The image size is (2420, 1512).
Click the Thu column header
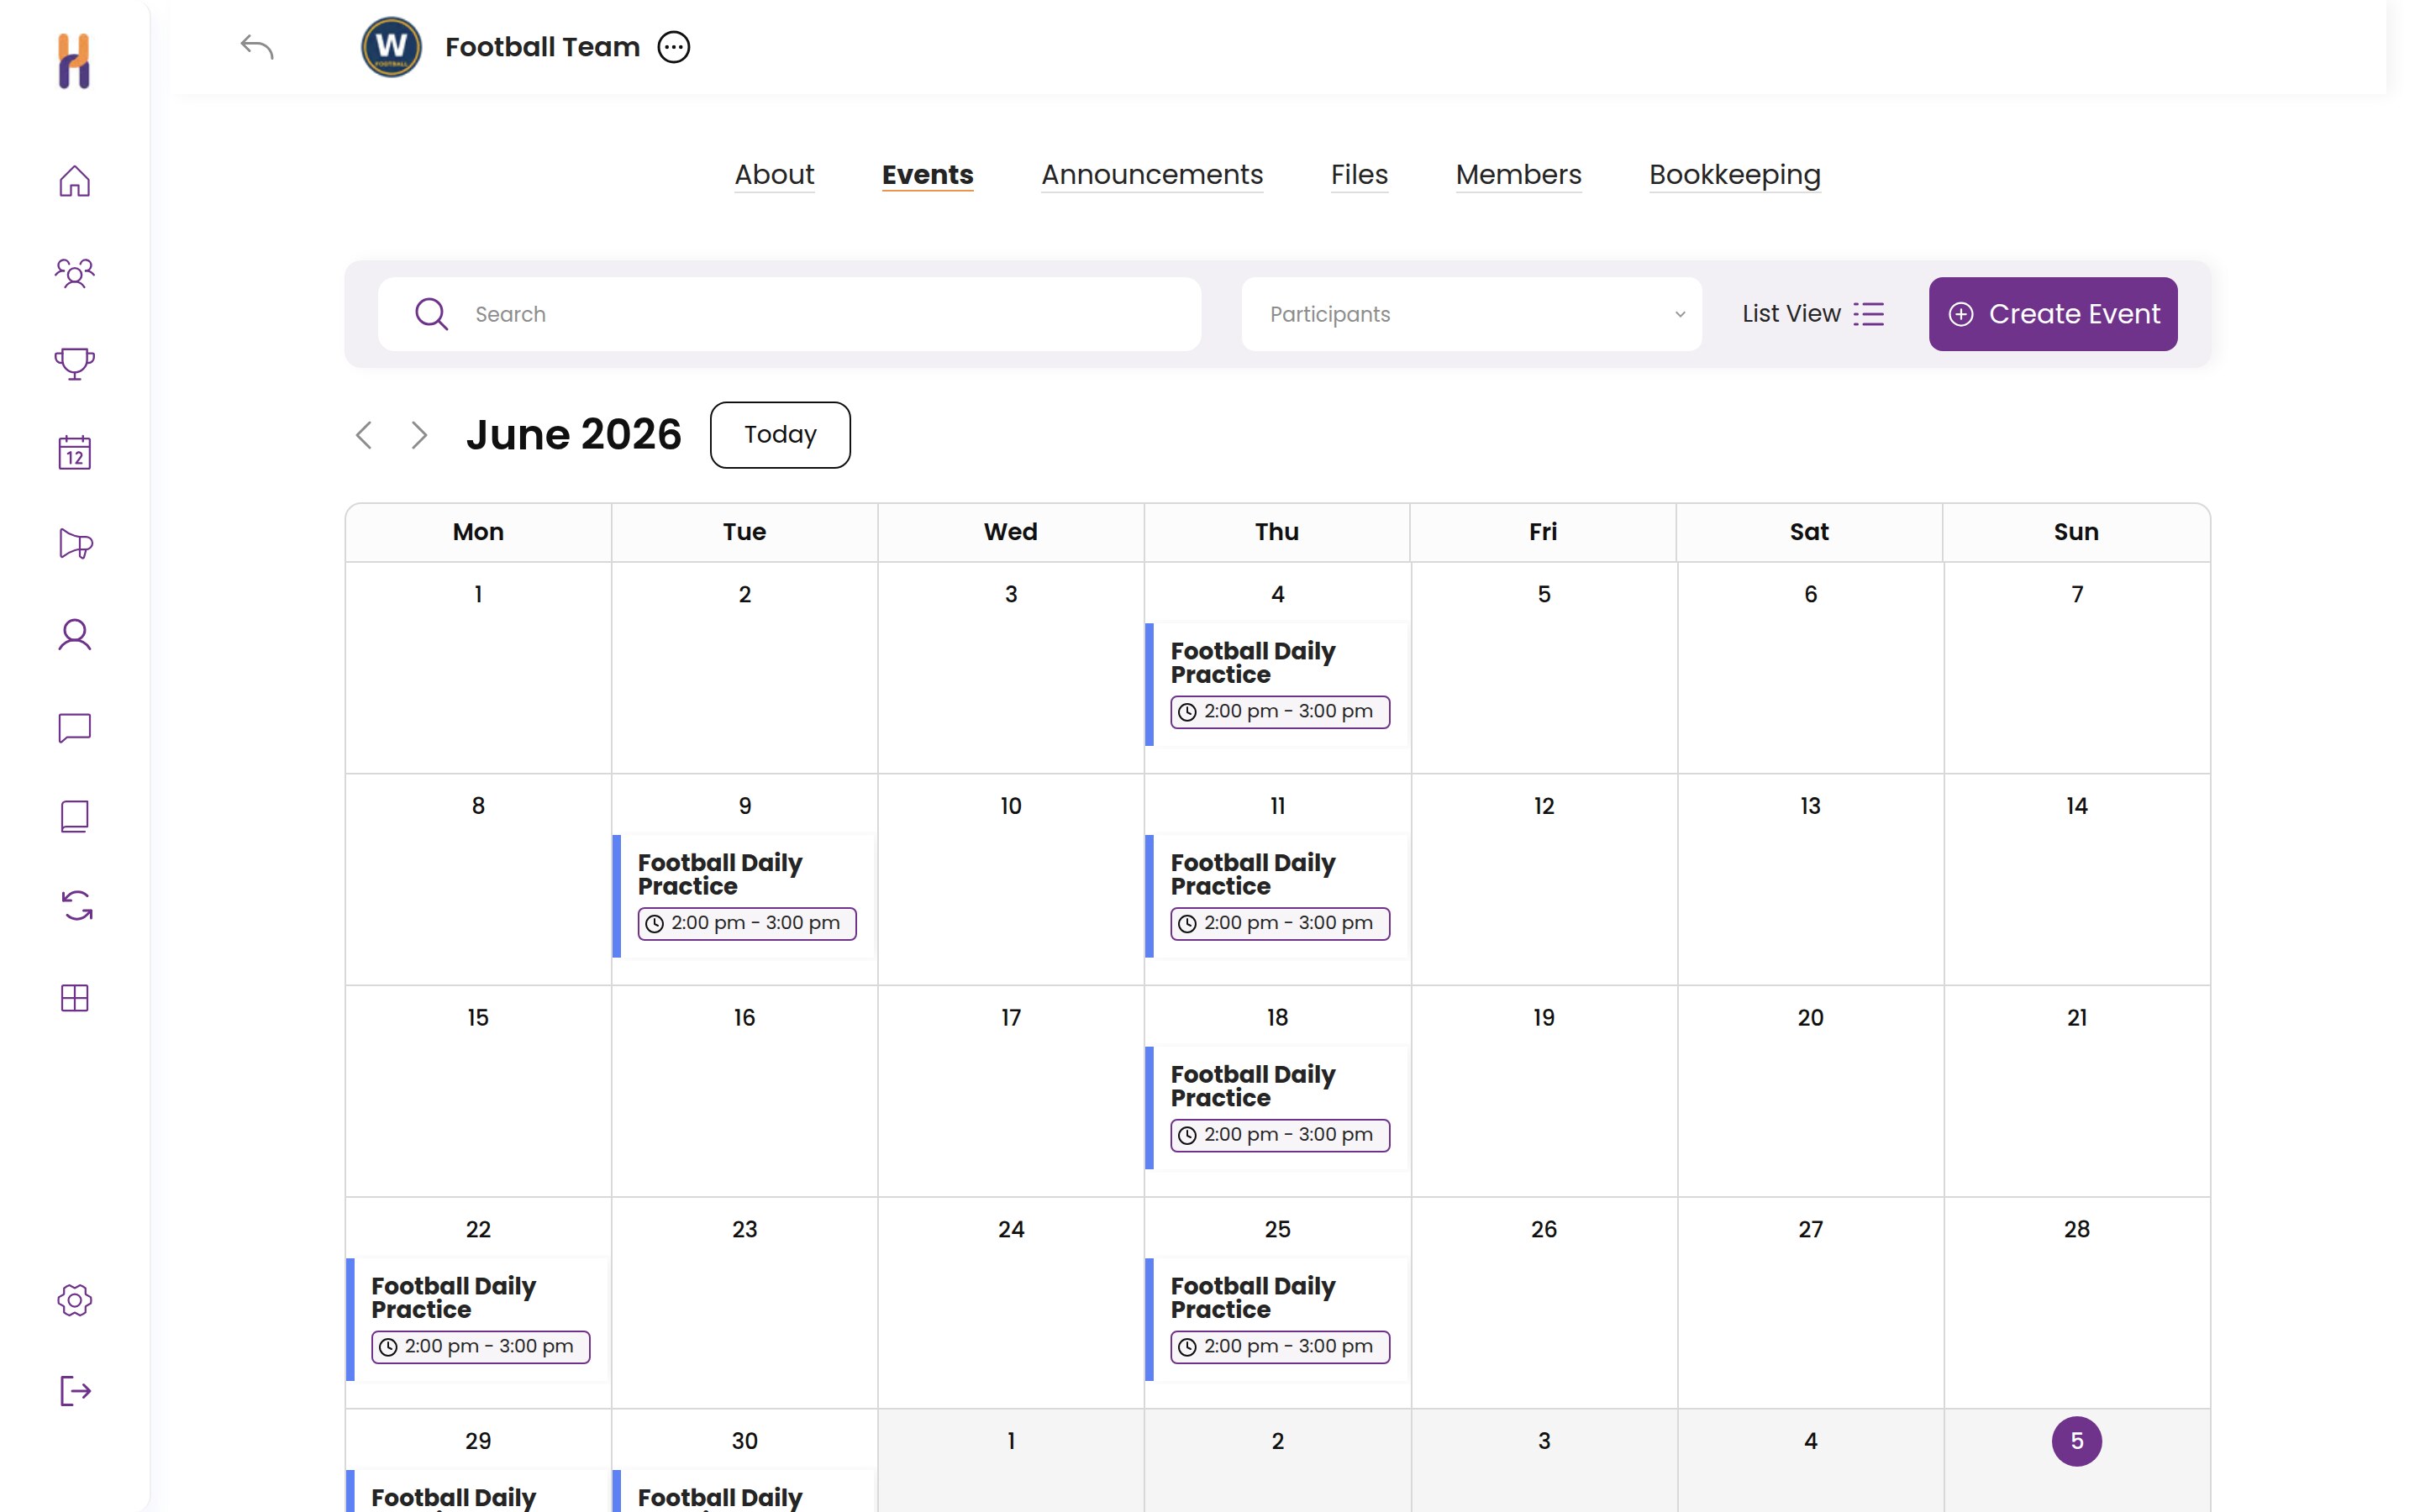click(x=1277, y=532)
